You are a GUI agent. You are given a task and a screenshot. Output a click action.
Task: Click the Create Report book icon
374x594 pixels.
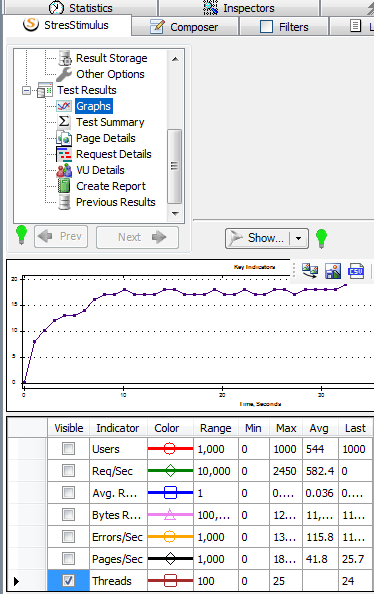64,186
